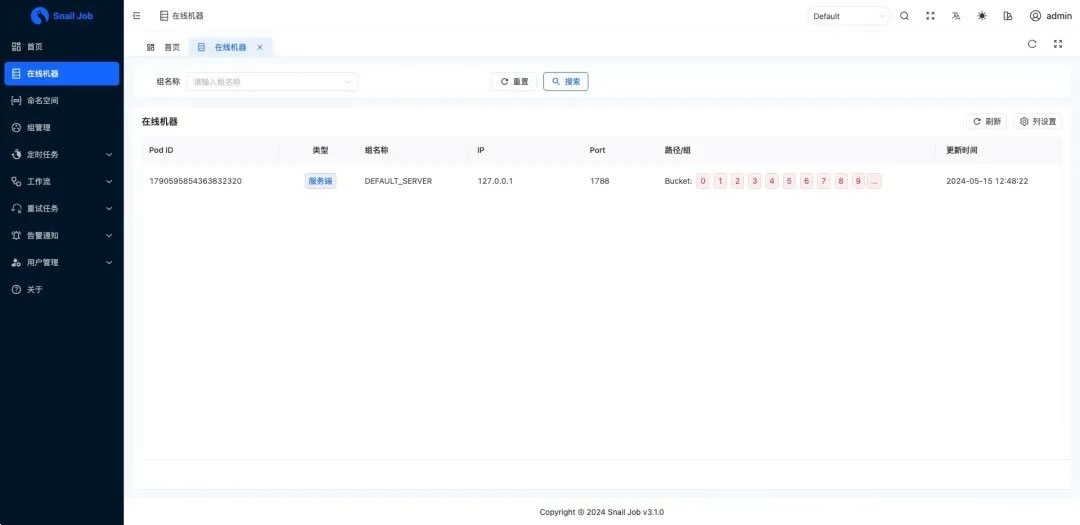1080x525 pixels.
Task: Collapse the sidebar with the header menu icon
Action: pos(136,16)
